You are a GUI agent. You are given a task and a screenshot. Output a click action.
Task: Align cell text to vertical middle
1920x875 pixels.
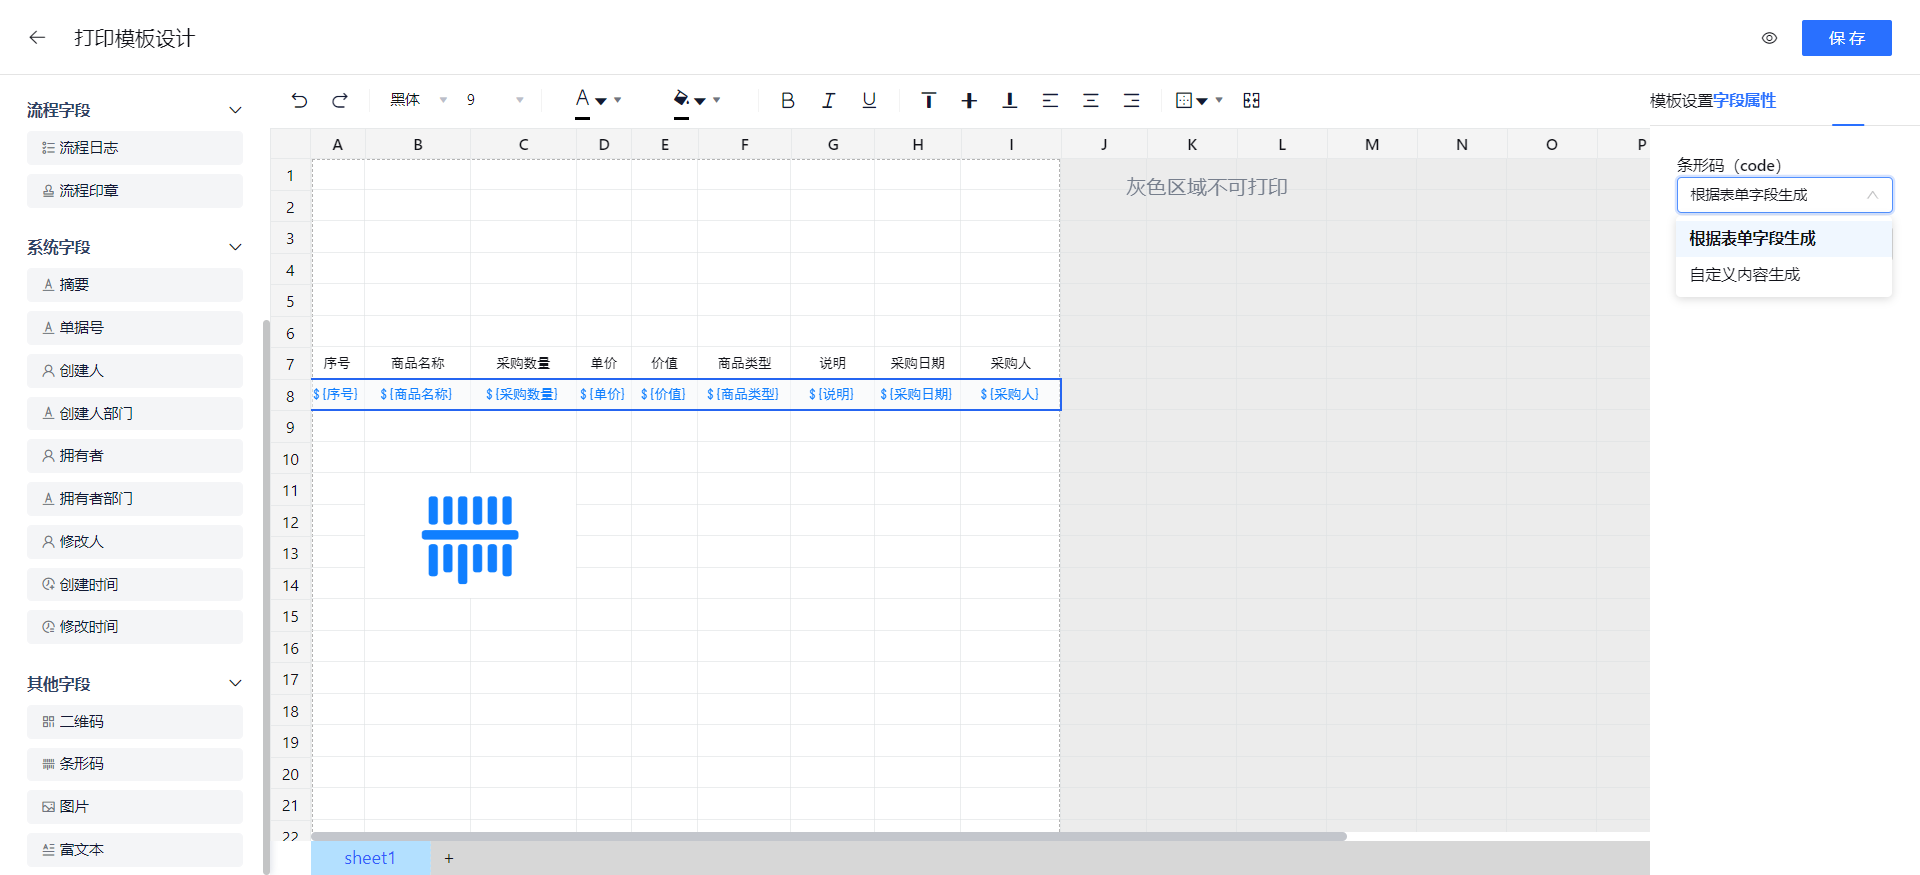(x=969, y=100)
